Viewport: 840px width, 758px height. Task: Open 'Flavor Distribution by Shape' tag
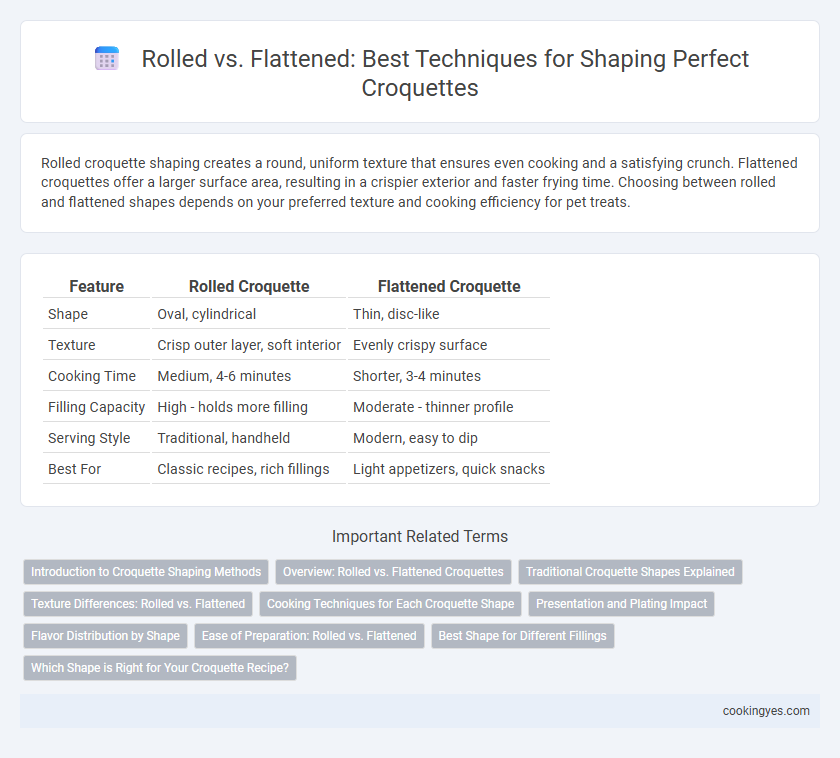106,636
